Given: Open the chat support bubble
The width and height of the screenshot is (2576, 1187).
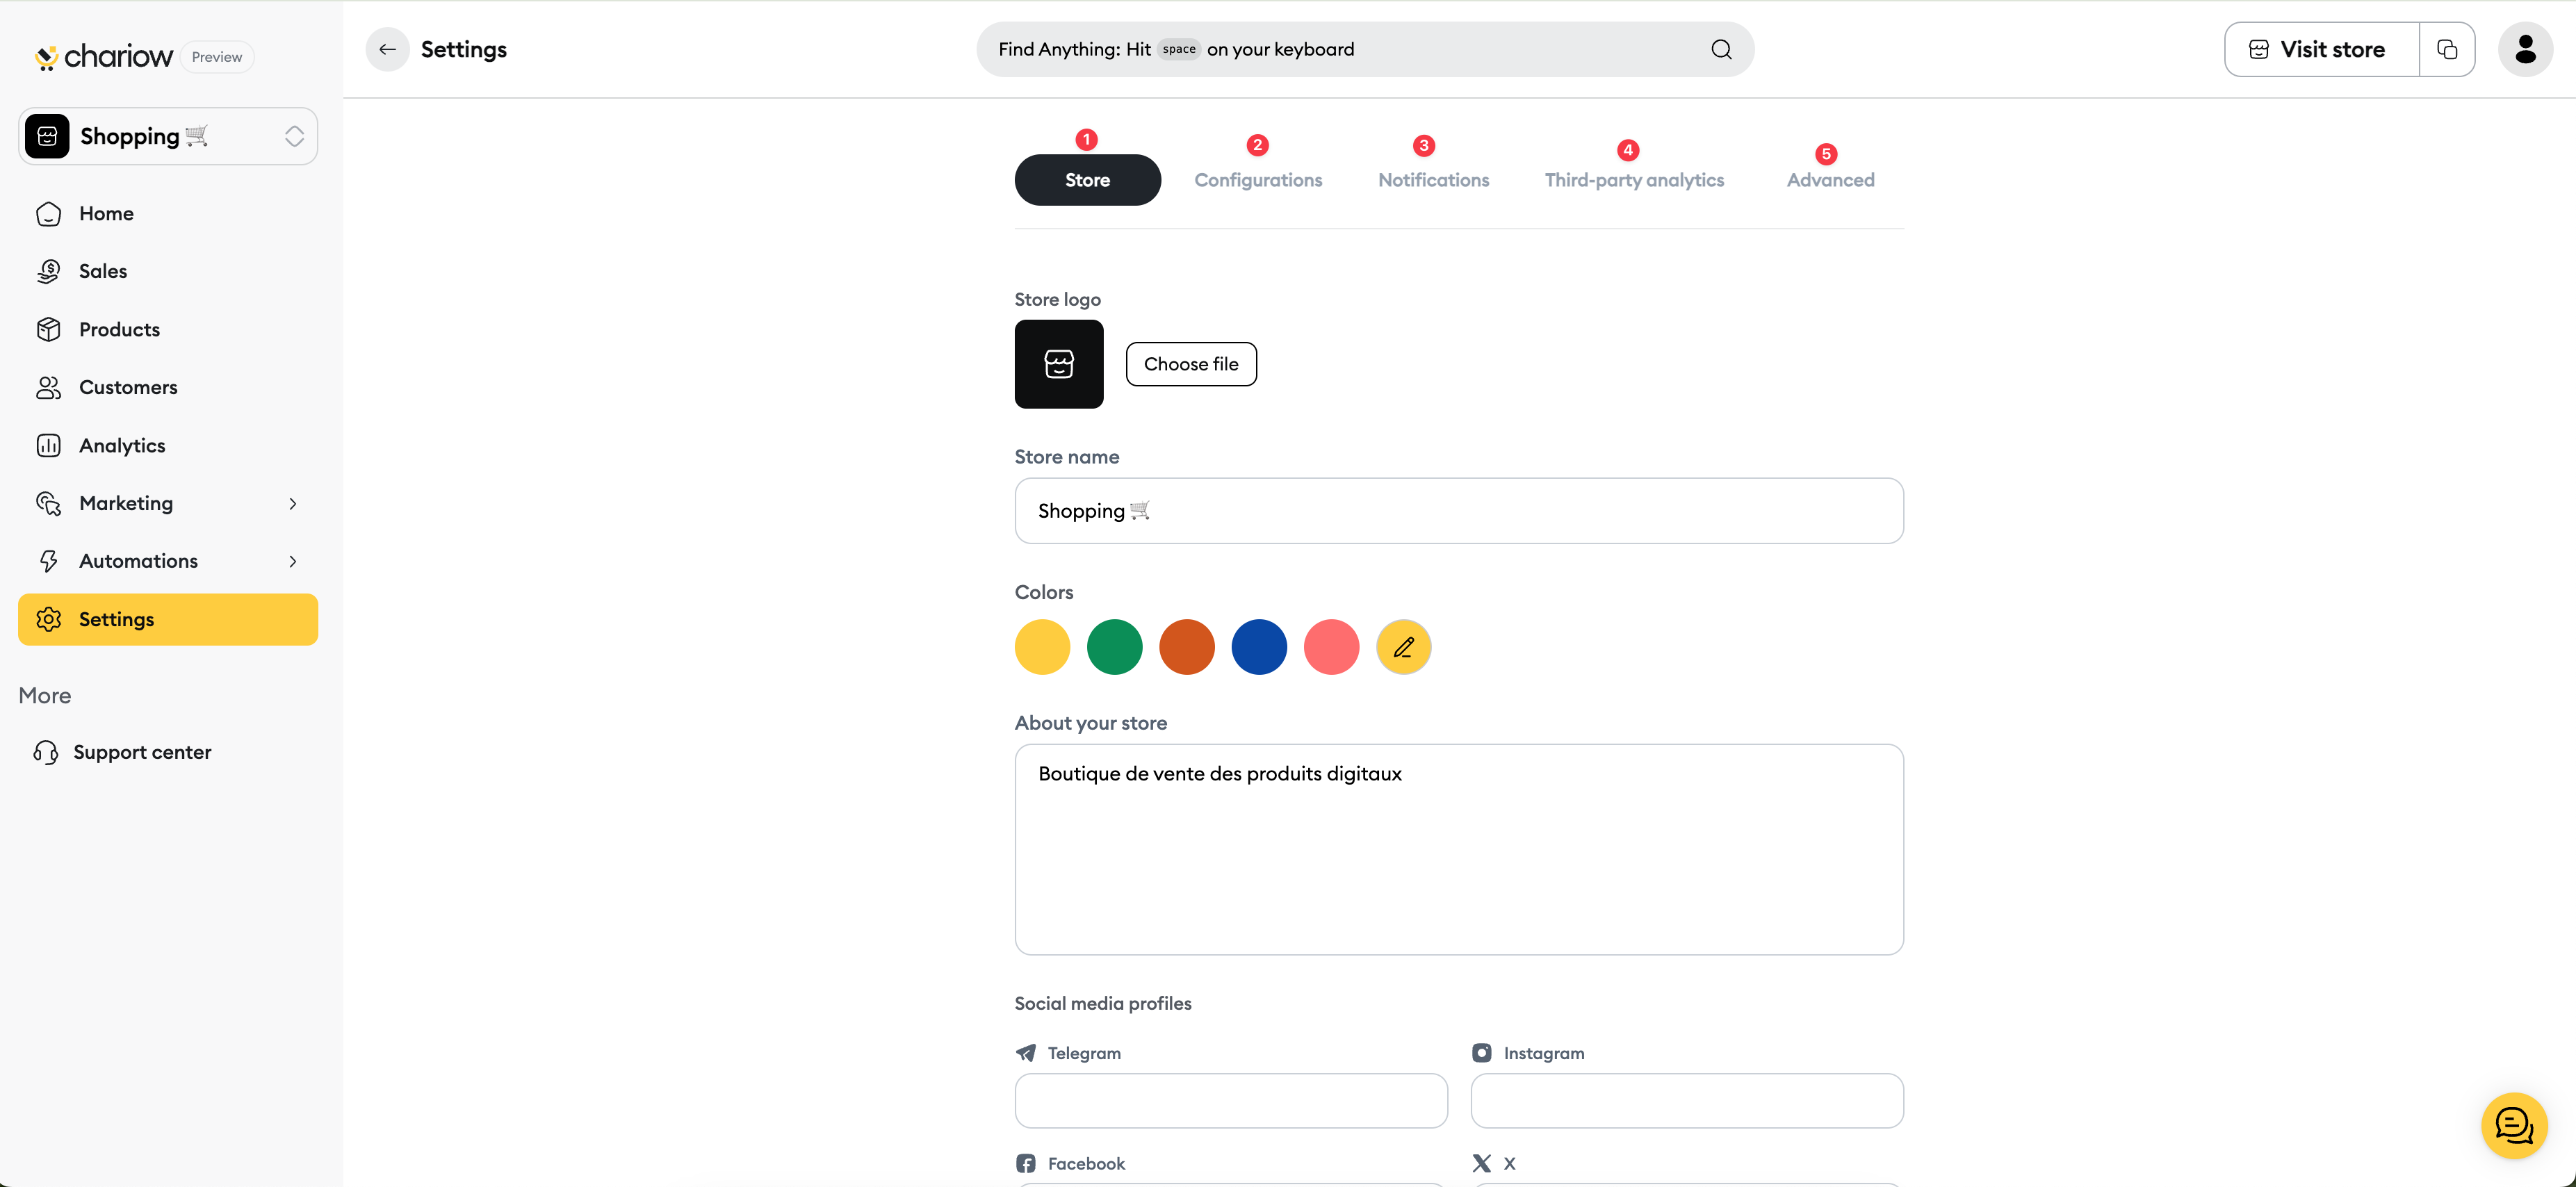Looking at the screenshot, I should [2514, 1126].
